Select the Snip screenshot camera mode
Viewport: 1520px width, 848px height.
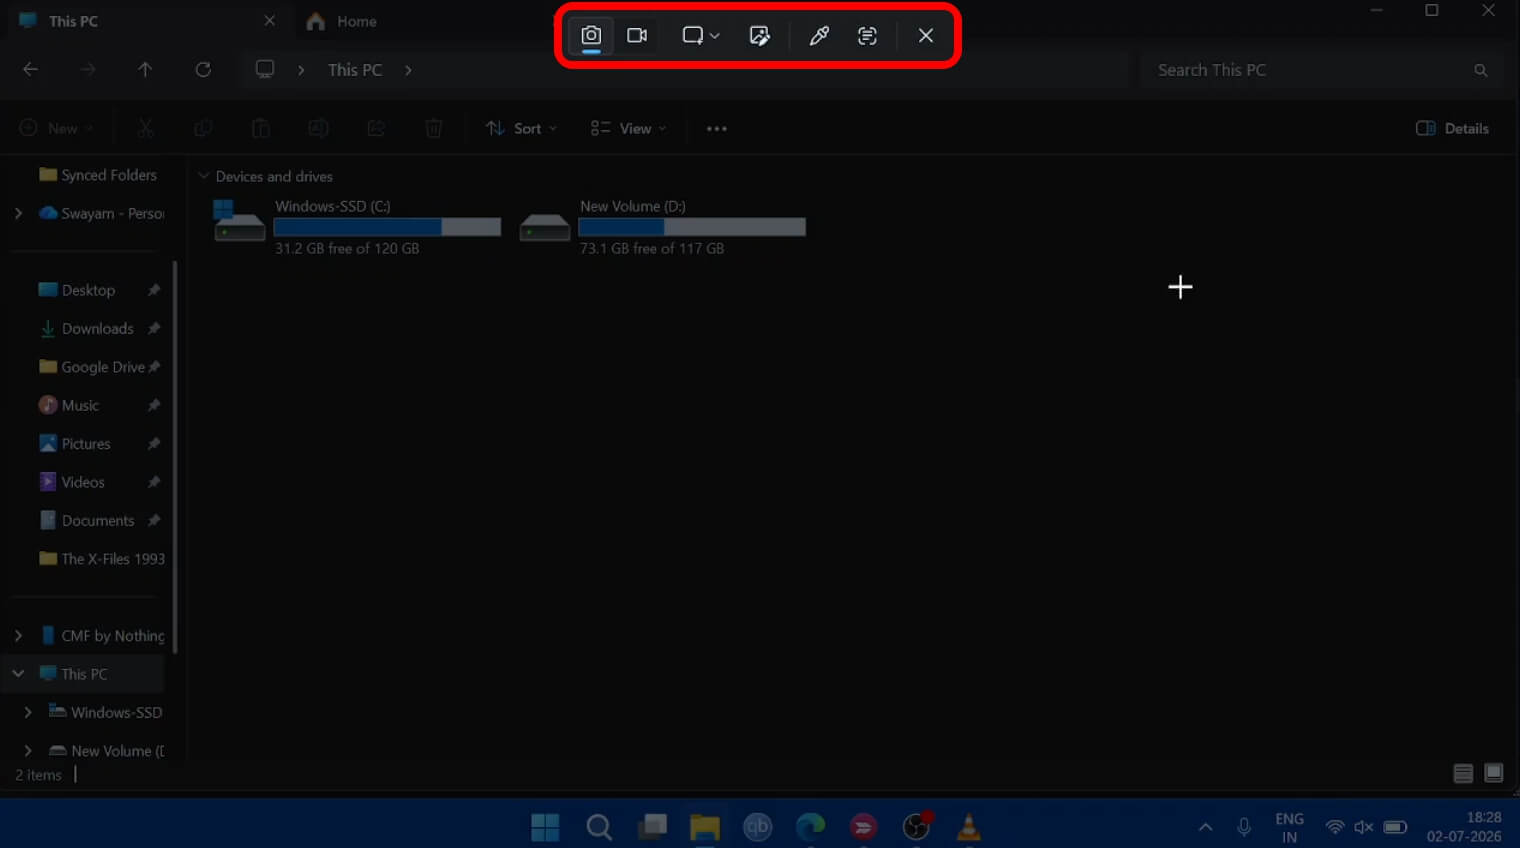coord(591,35)
